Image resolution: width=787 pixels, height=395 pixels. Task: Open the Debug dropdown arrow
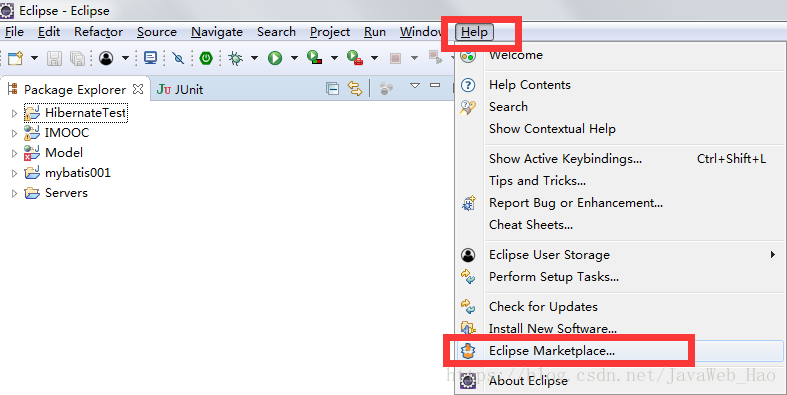(254, 58)
